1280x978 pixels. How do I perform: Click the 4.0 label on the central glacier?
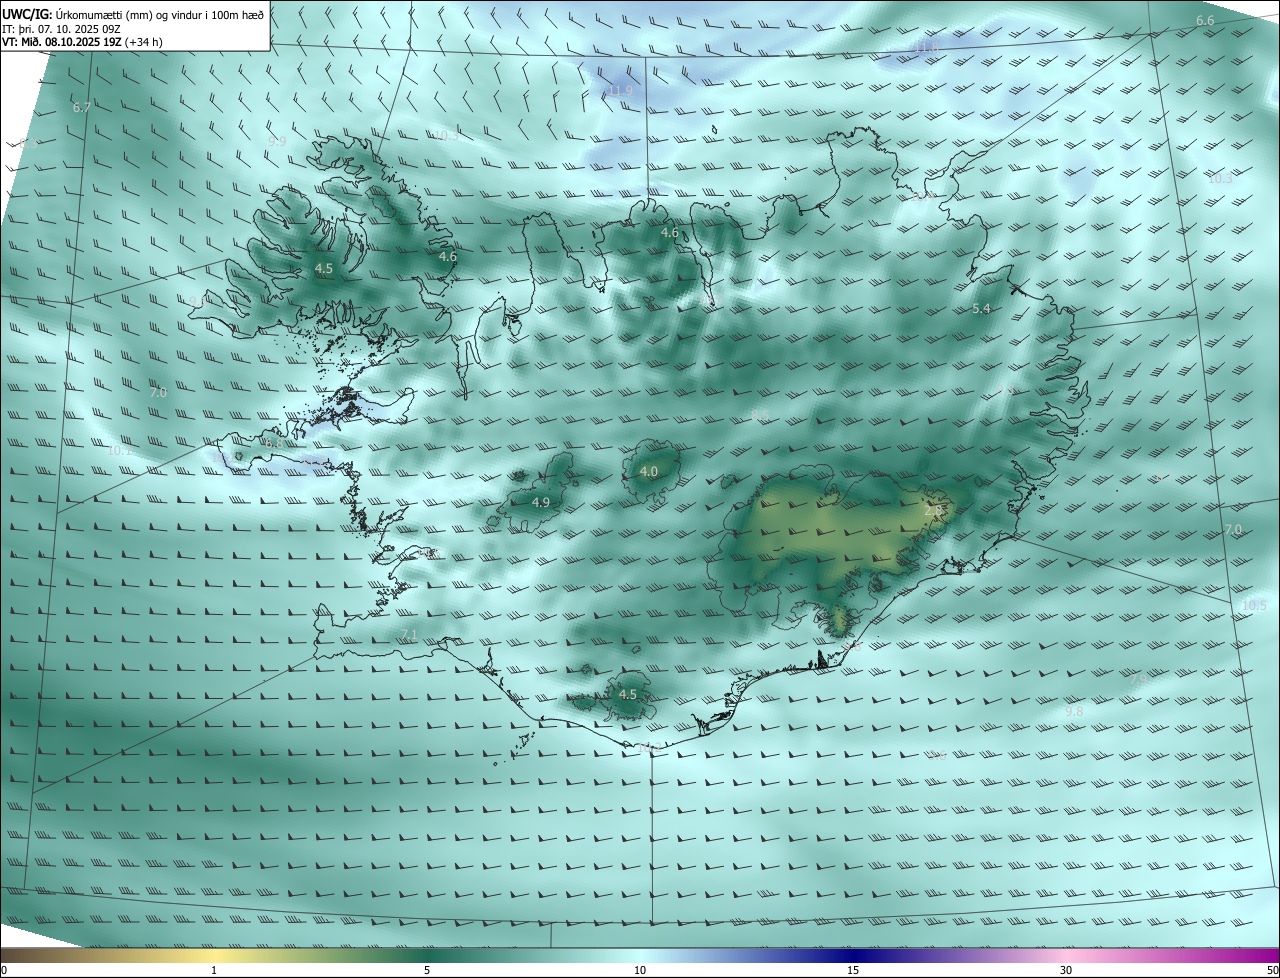pos(649,471)
